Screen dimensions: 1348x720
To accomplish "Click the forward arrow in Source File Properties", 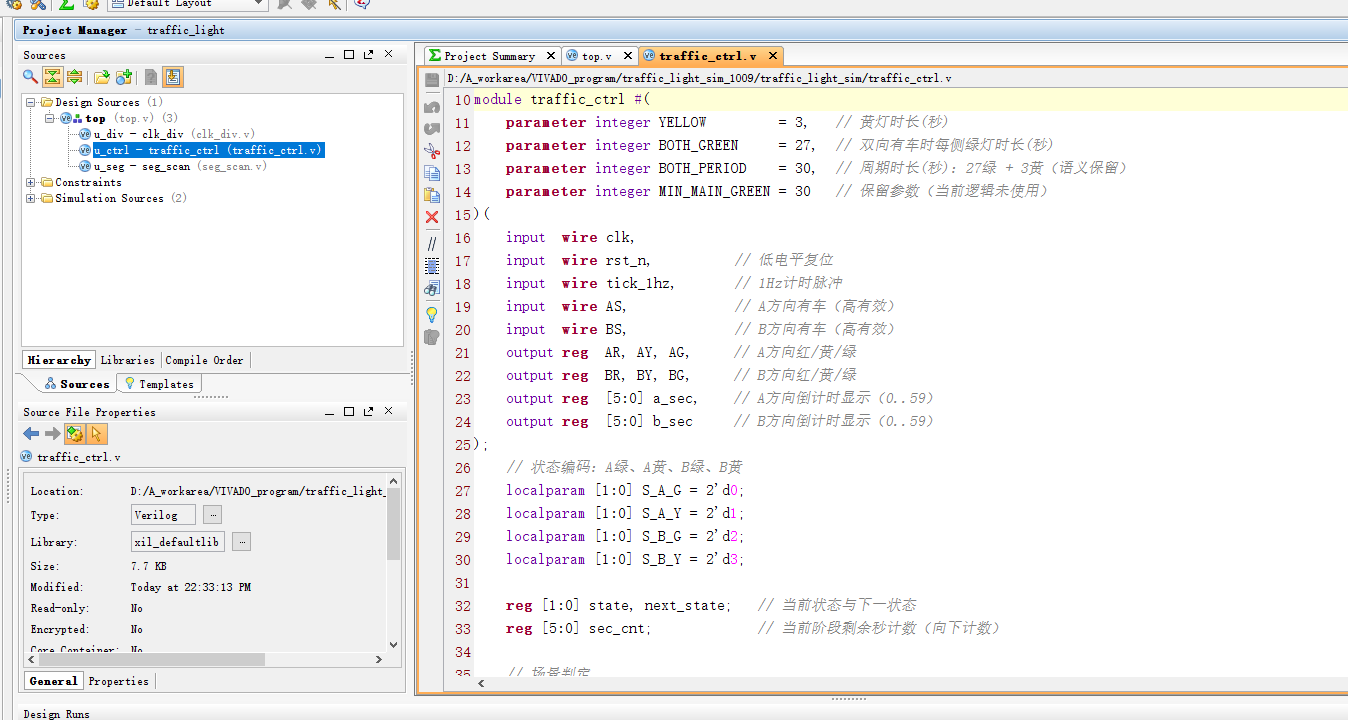I will click(x=53, y=434).
